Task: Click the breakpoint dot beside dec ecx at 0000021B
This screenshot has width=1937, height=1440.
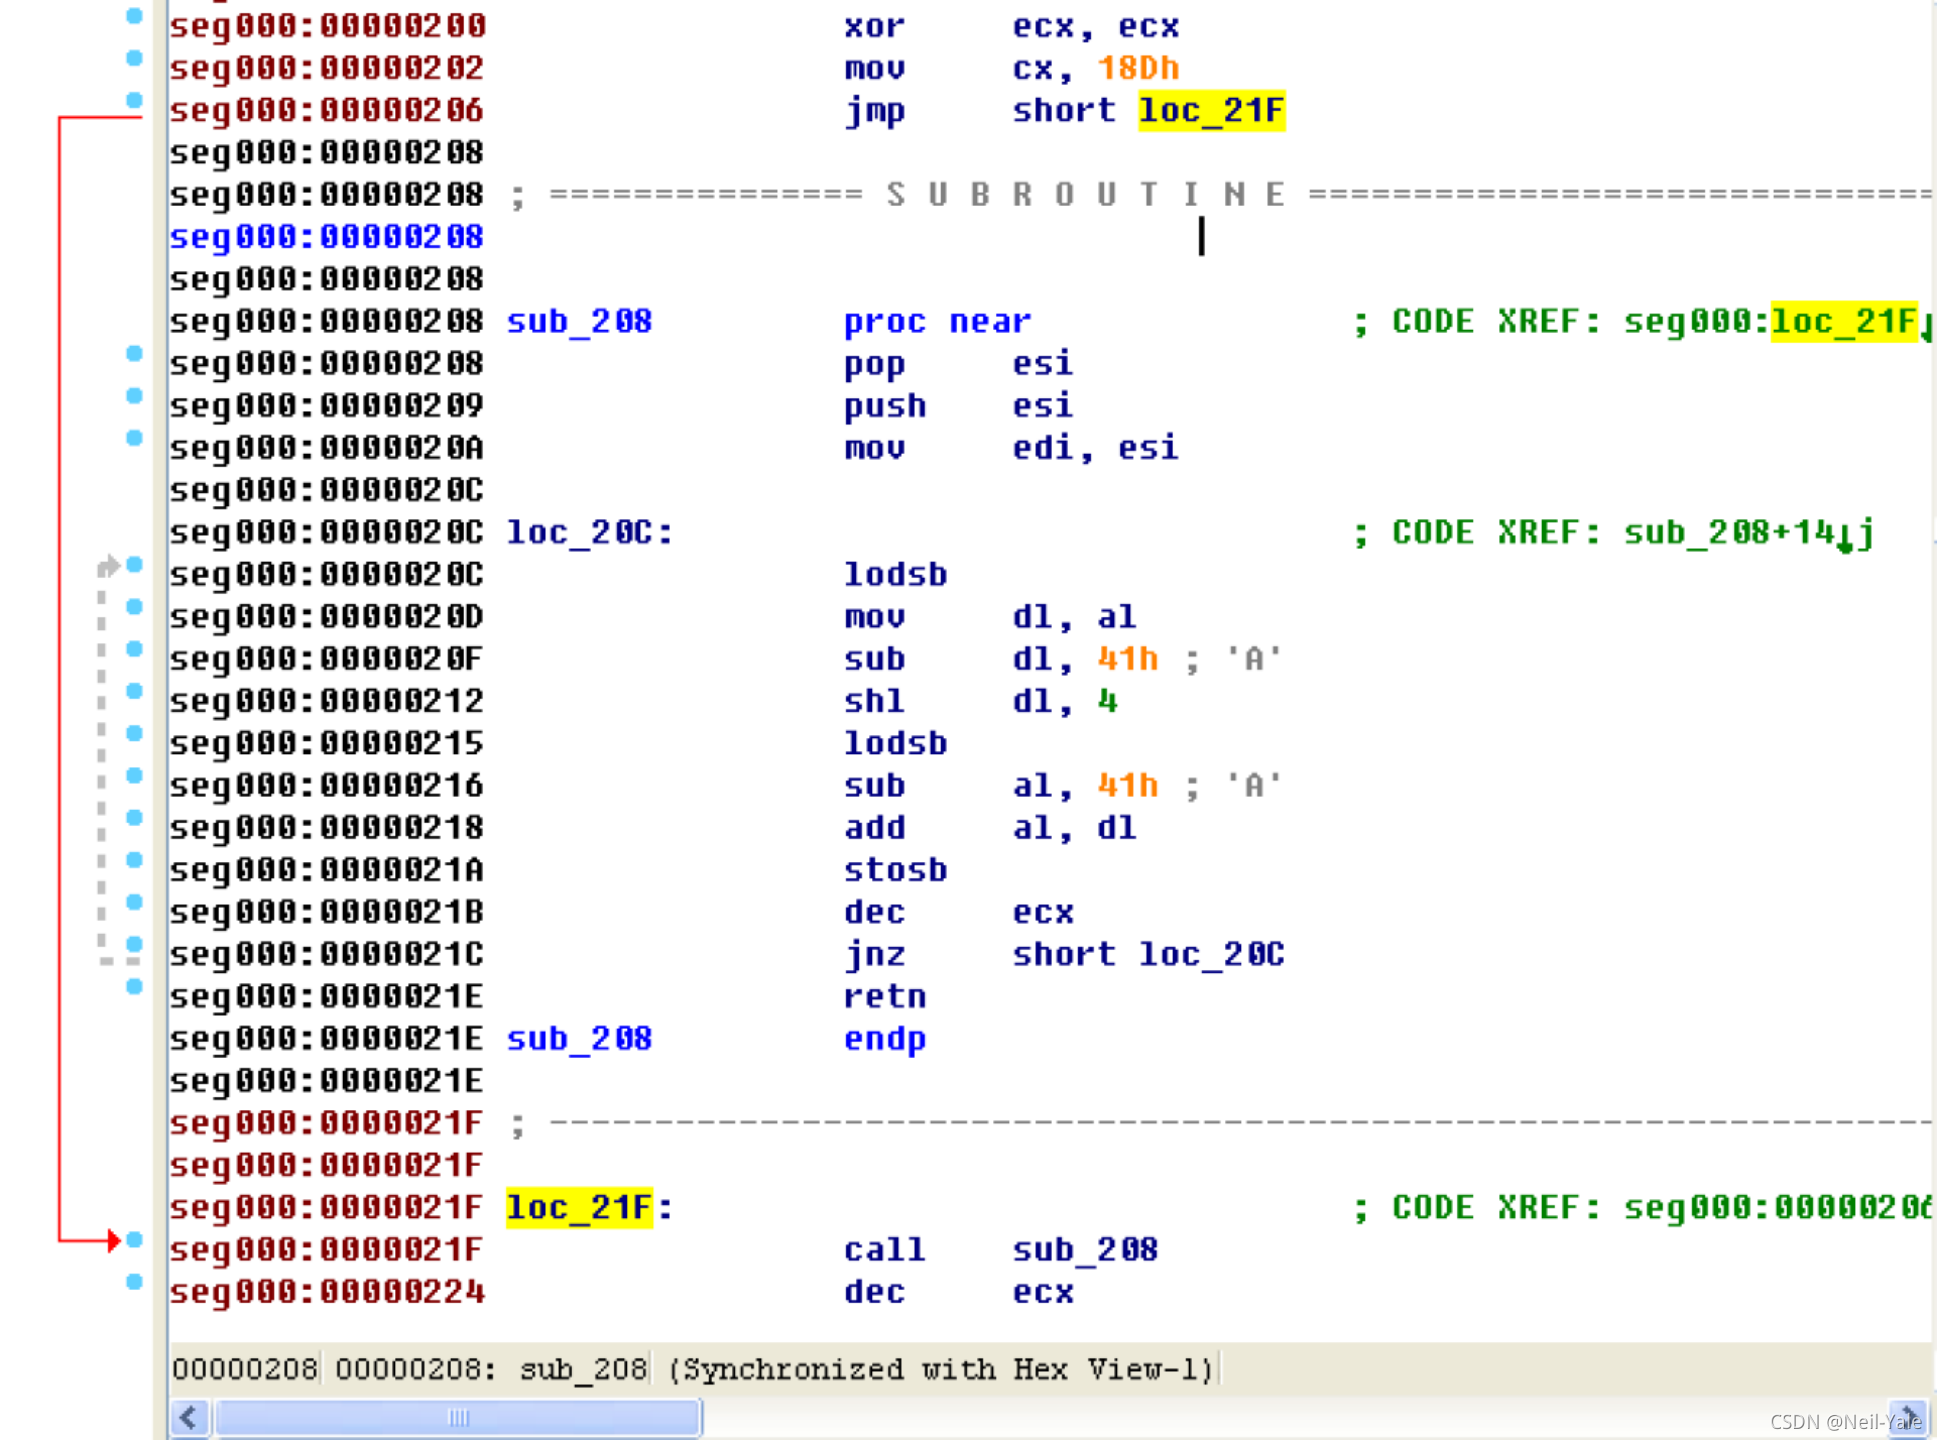Action: tap(134, 902)
